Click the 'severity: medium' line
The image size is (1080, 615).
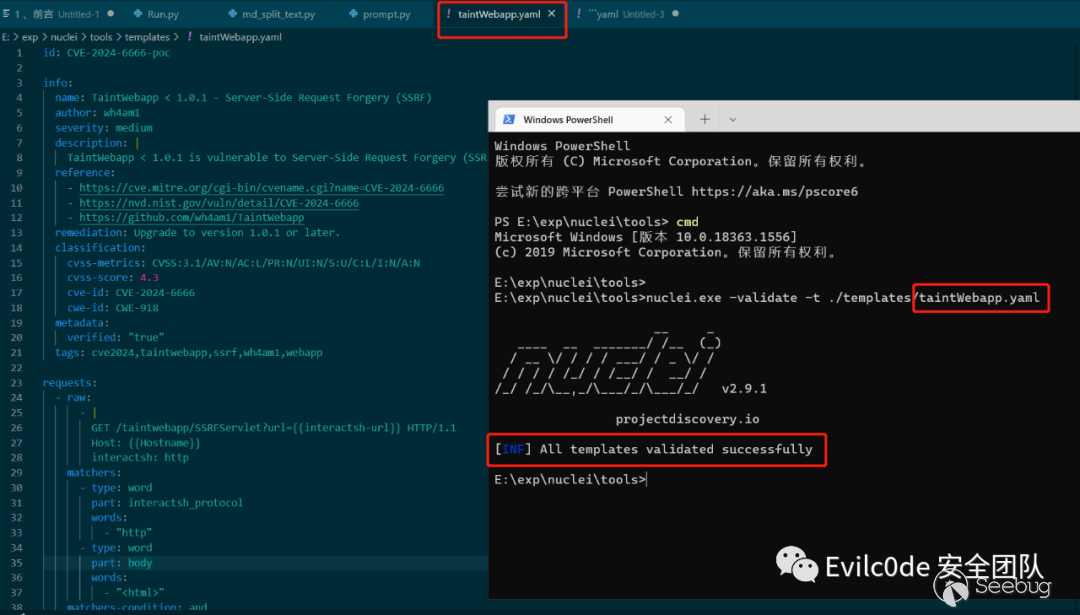(103, 128)
